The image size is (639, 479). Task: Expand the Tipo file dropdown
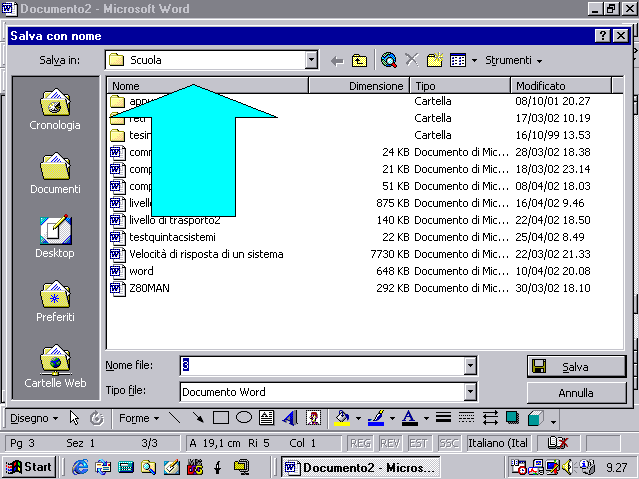pyautogui.click(x=470, y=392)
